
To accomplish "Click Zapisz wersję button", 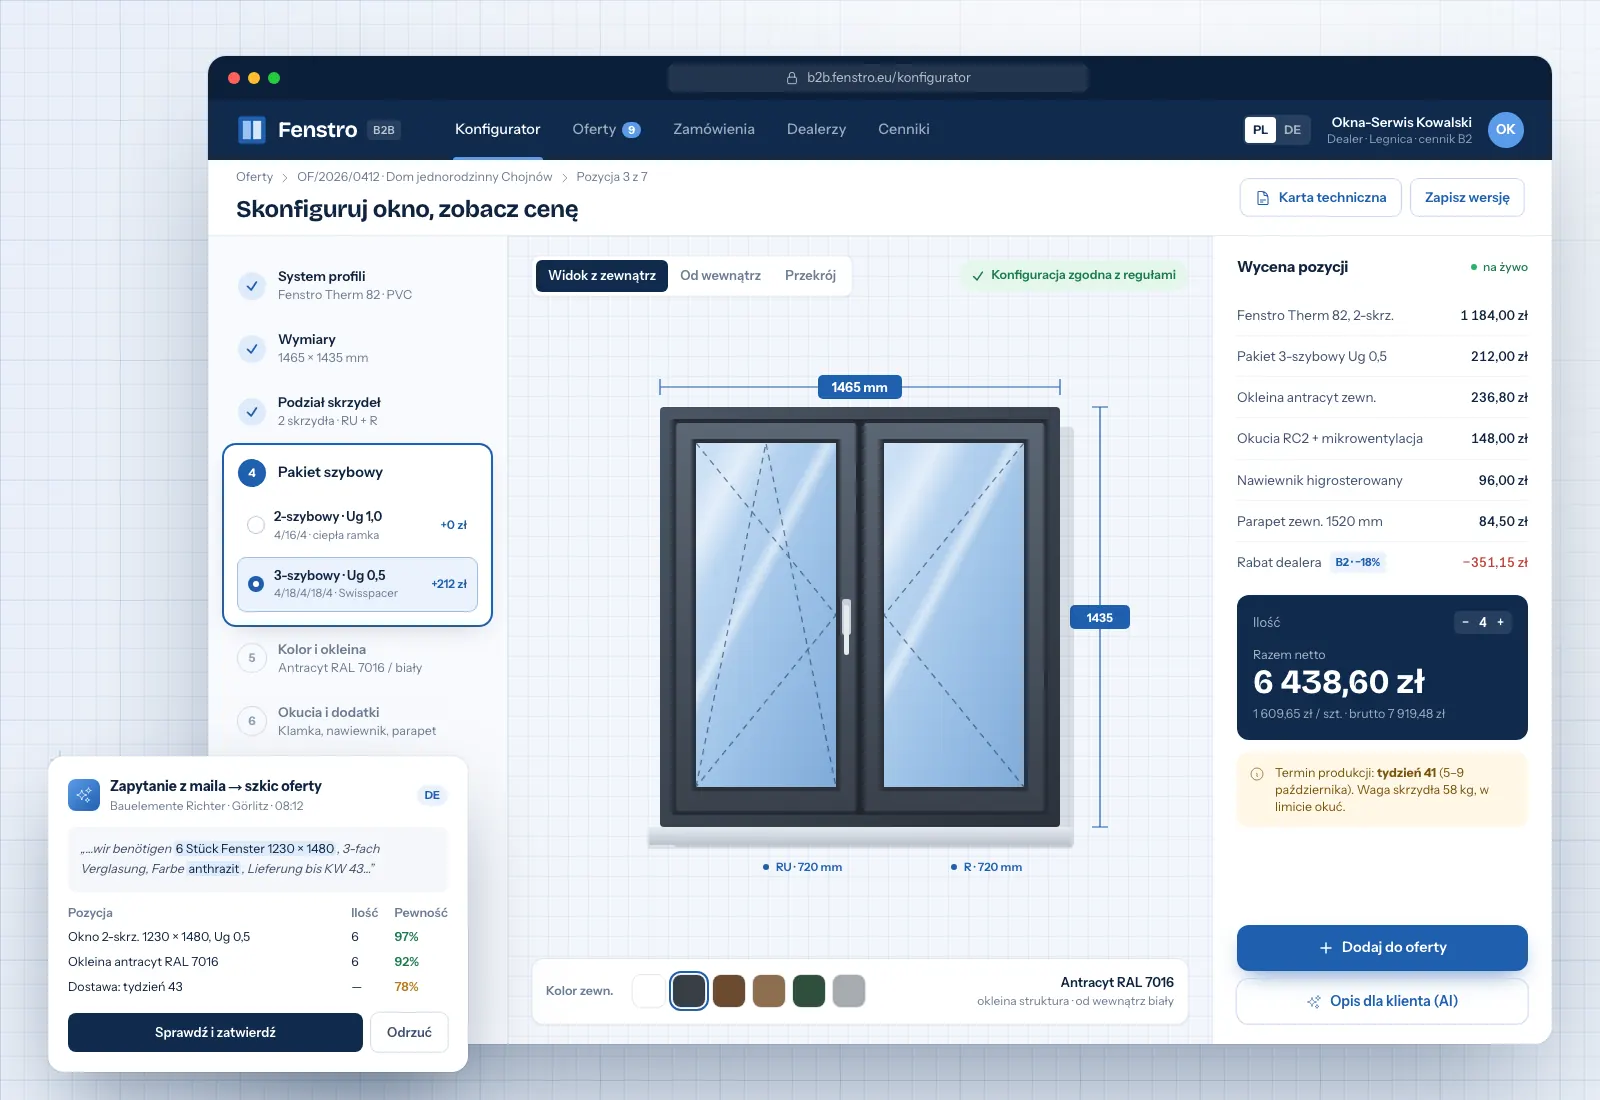I will tap(1467, 198).
